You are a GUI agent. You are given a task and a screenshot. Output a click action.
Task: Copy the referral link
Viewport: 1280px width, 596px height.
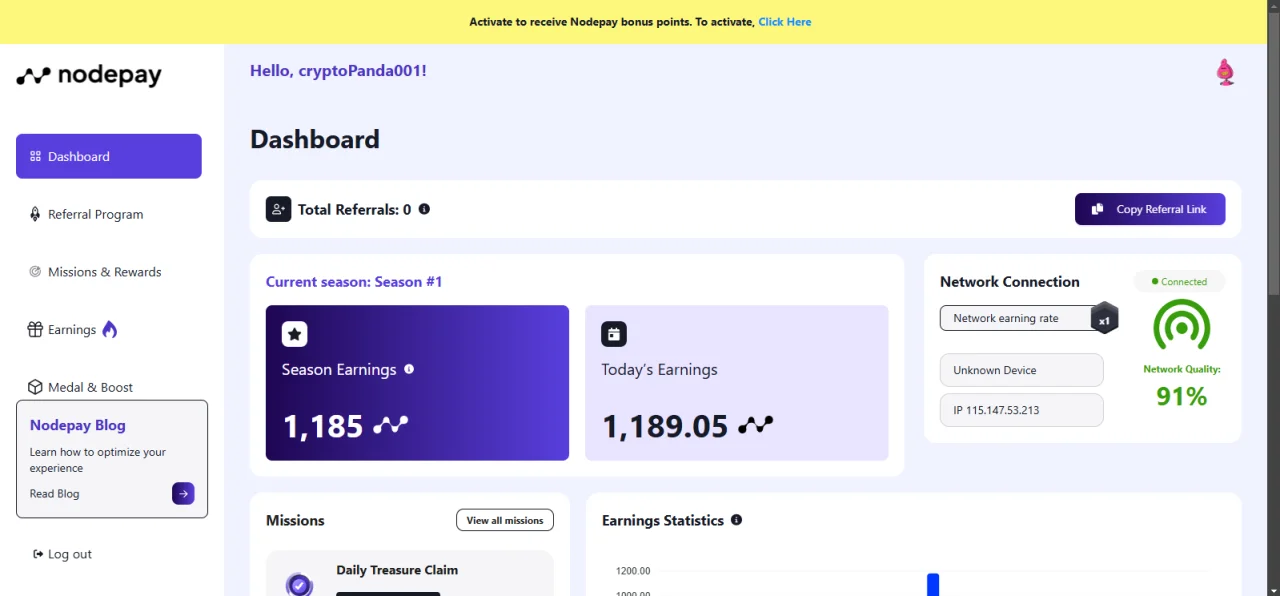pyautogui.click(x=1150, y=209)
